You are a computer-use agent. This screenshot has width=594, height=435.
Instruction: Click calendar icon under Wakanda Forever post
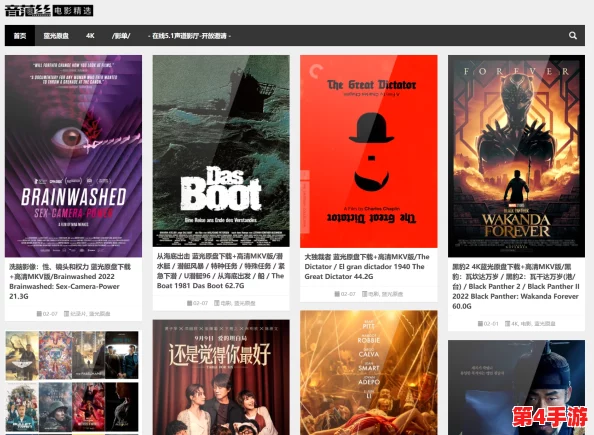[480, 324]
